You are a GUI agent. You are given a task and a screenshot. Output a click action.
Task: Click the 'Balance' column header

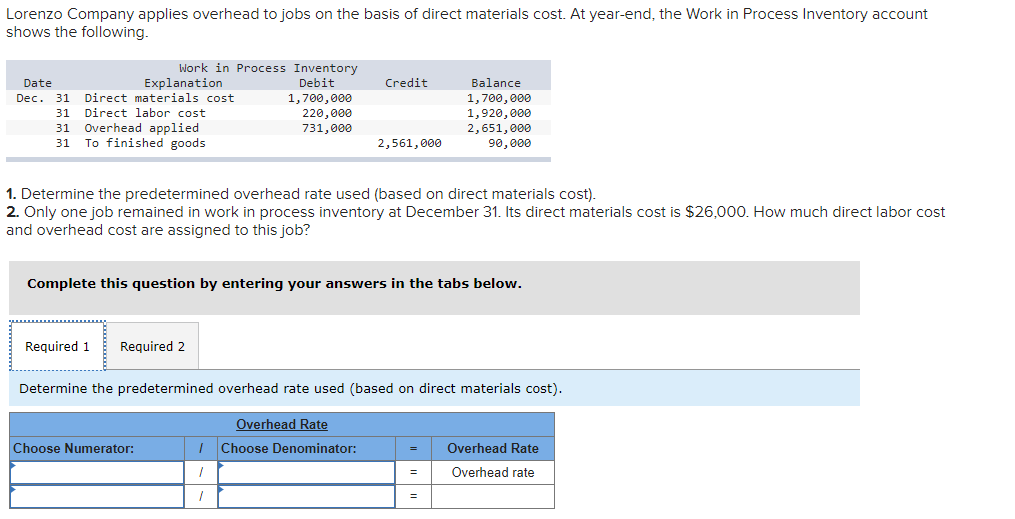[x=496, y=83]
